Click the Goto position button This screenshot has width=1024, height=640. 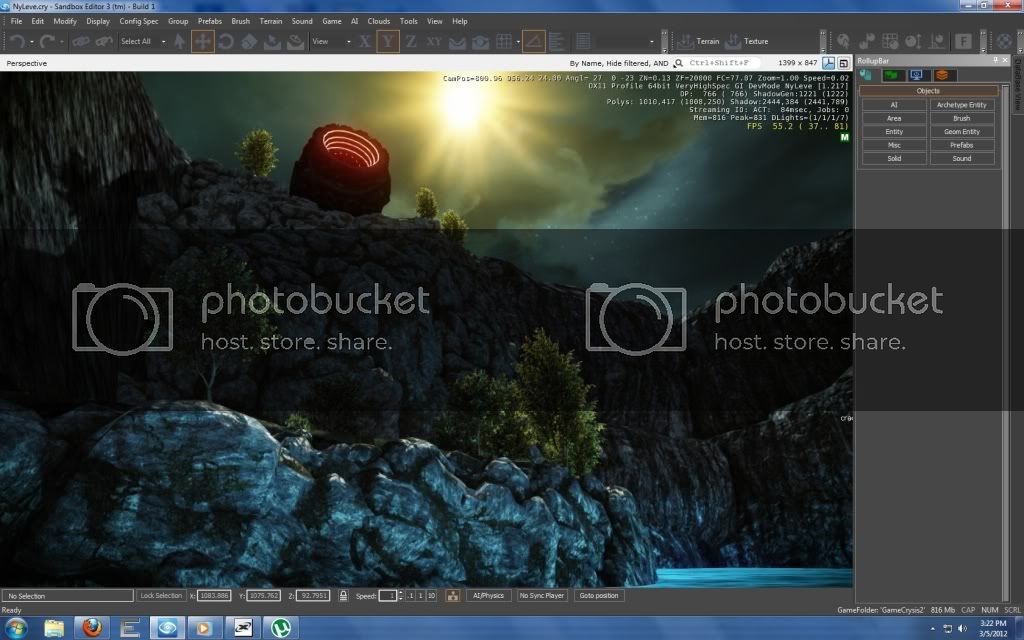pos(599,596)
